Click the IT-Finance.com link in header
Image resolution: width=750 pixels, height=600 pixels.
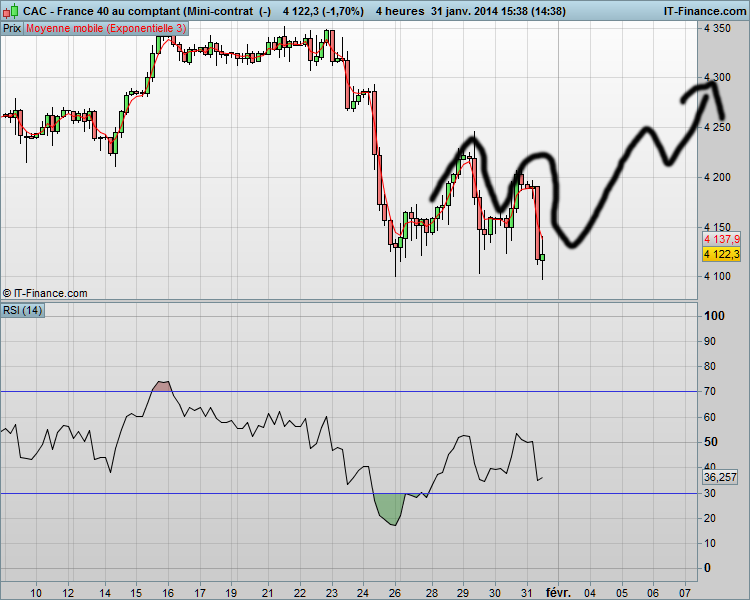point(704,11)
